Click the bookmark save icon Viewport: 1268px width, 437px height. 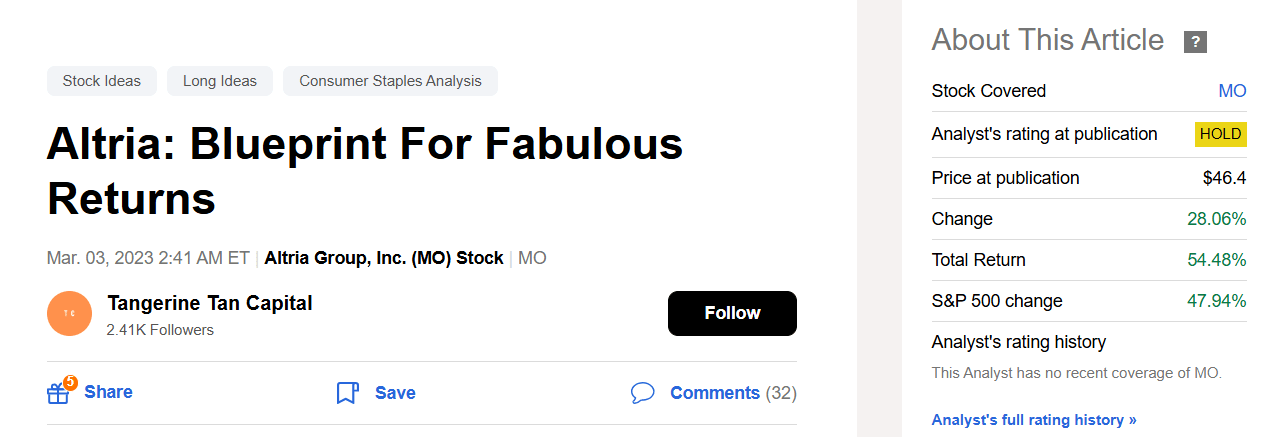point(347,393)
